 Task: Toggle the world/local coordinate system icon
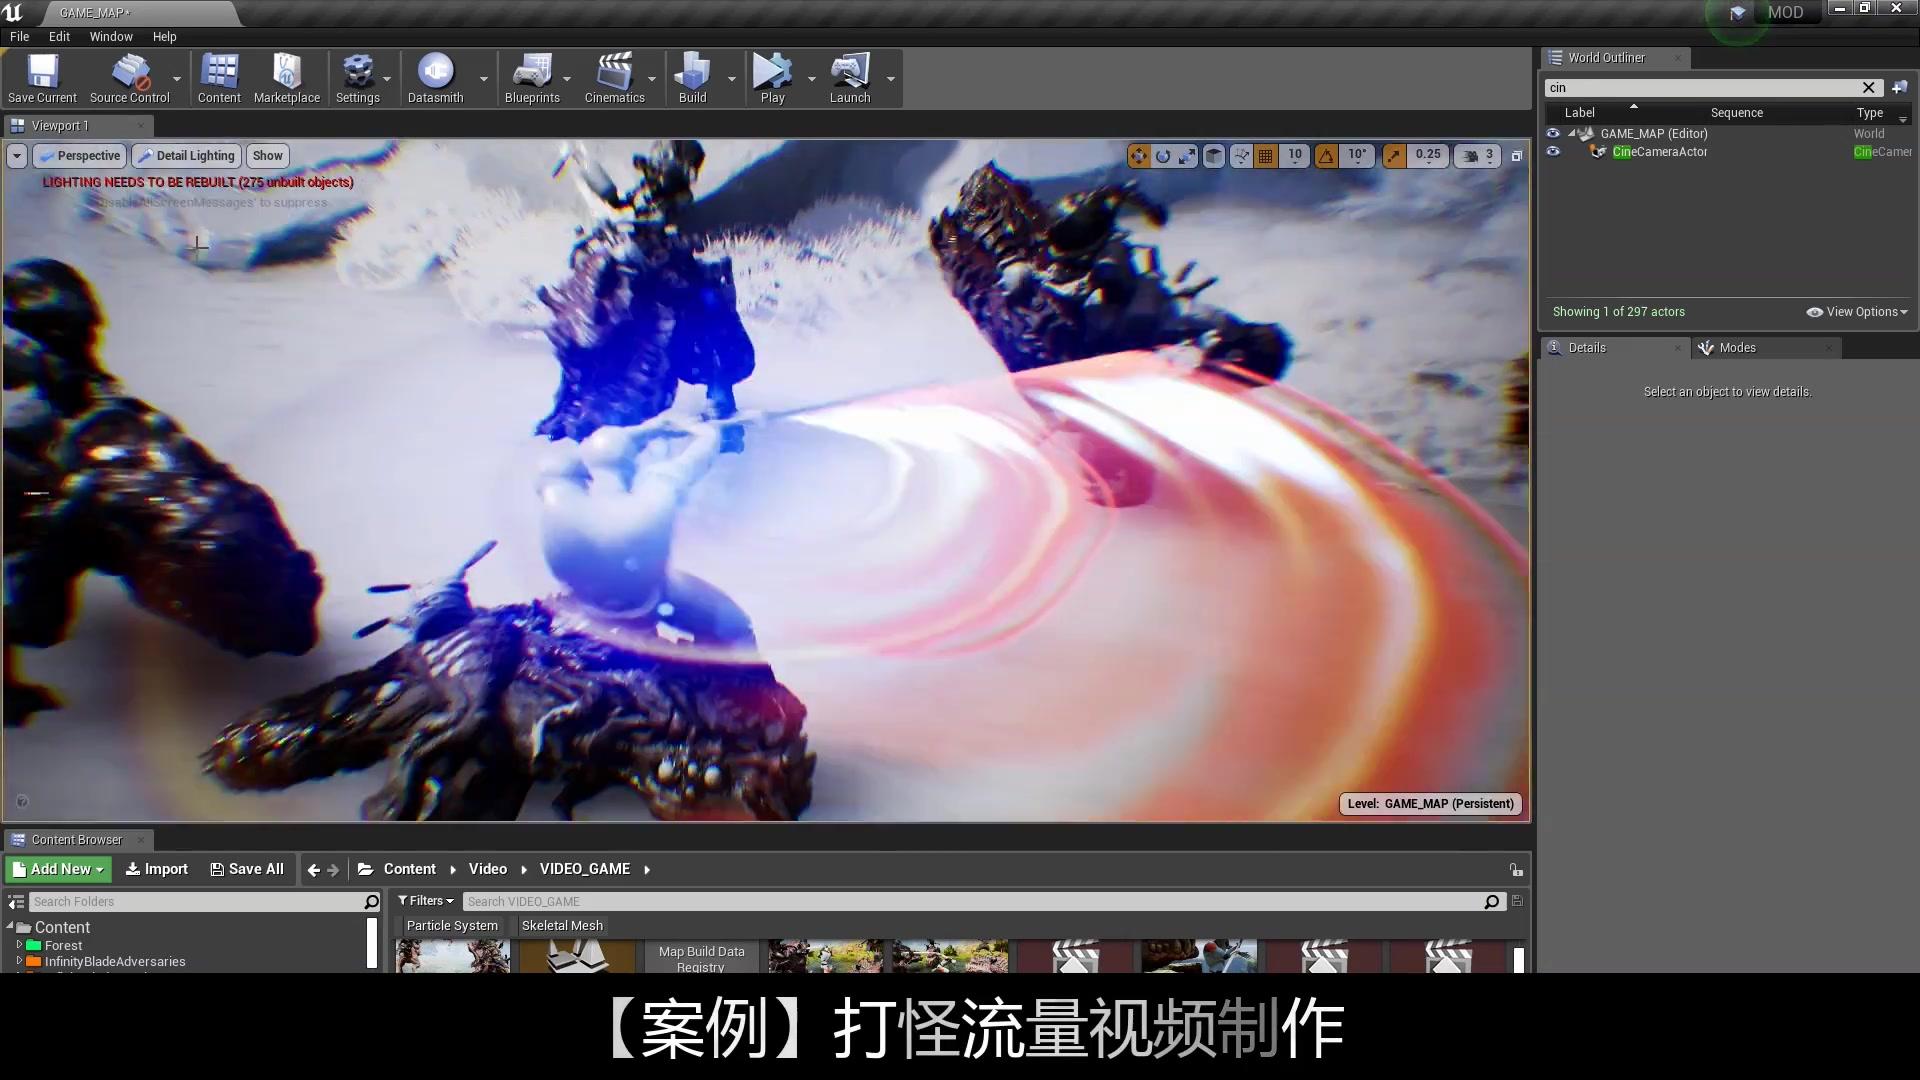click(x=1213, y=156)
